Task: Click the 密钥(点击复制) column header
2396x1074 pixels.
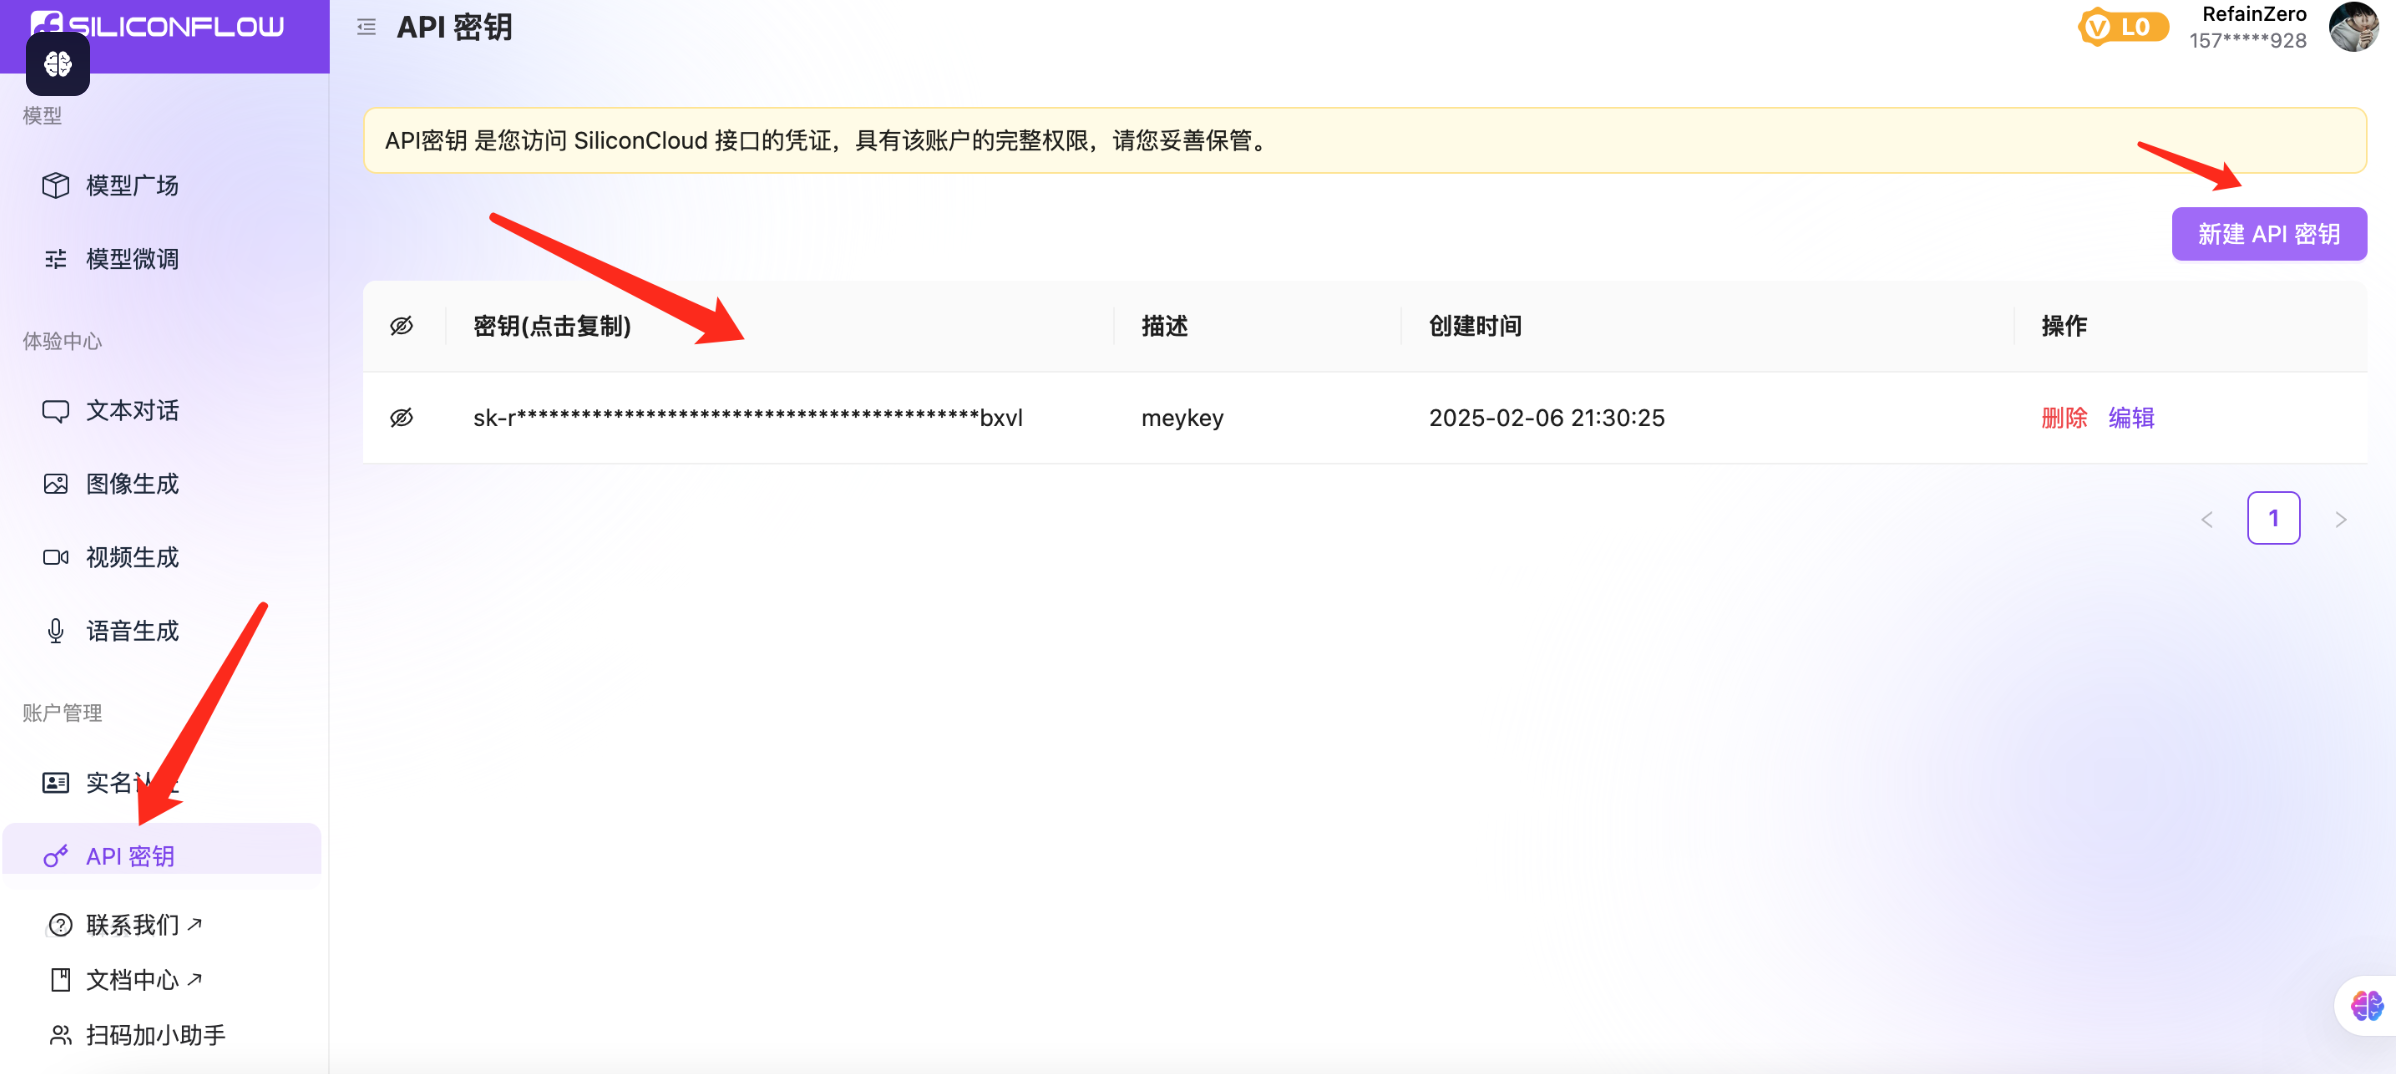Action: click(552, 326)
